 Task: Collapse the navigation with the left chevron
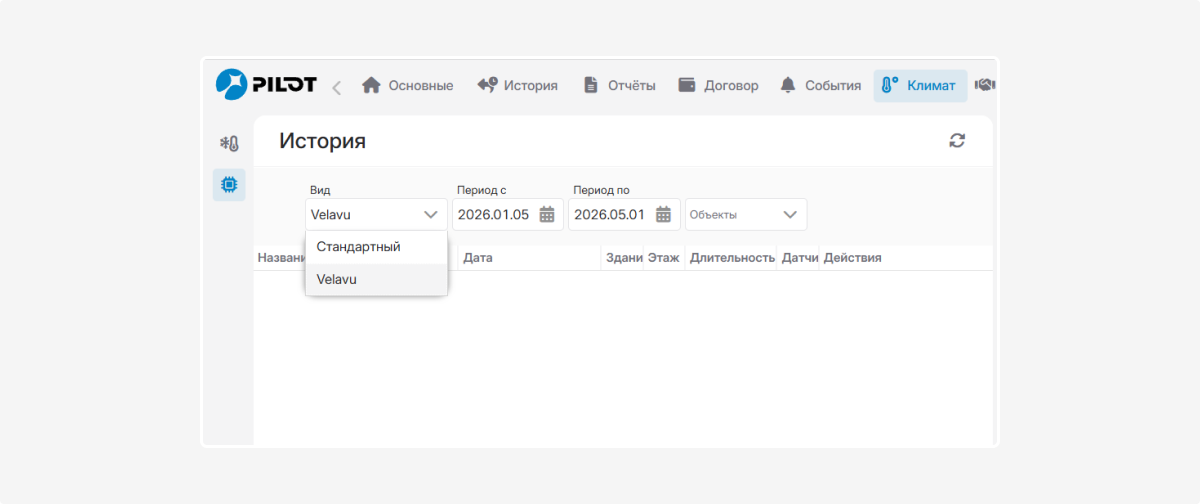pyautogui.click(x=336, y=87)
